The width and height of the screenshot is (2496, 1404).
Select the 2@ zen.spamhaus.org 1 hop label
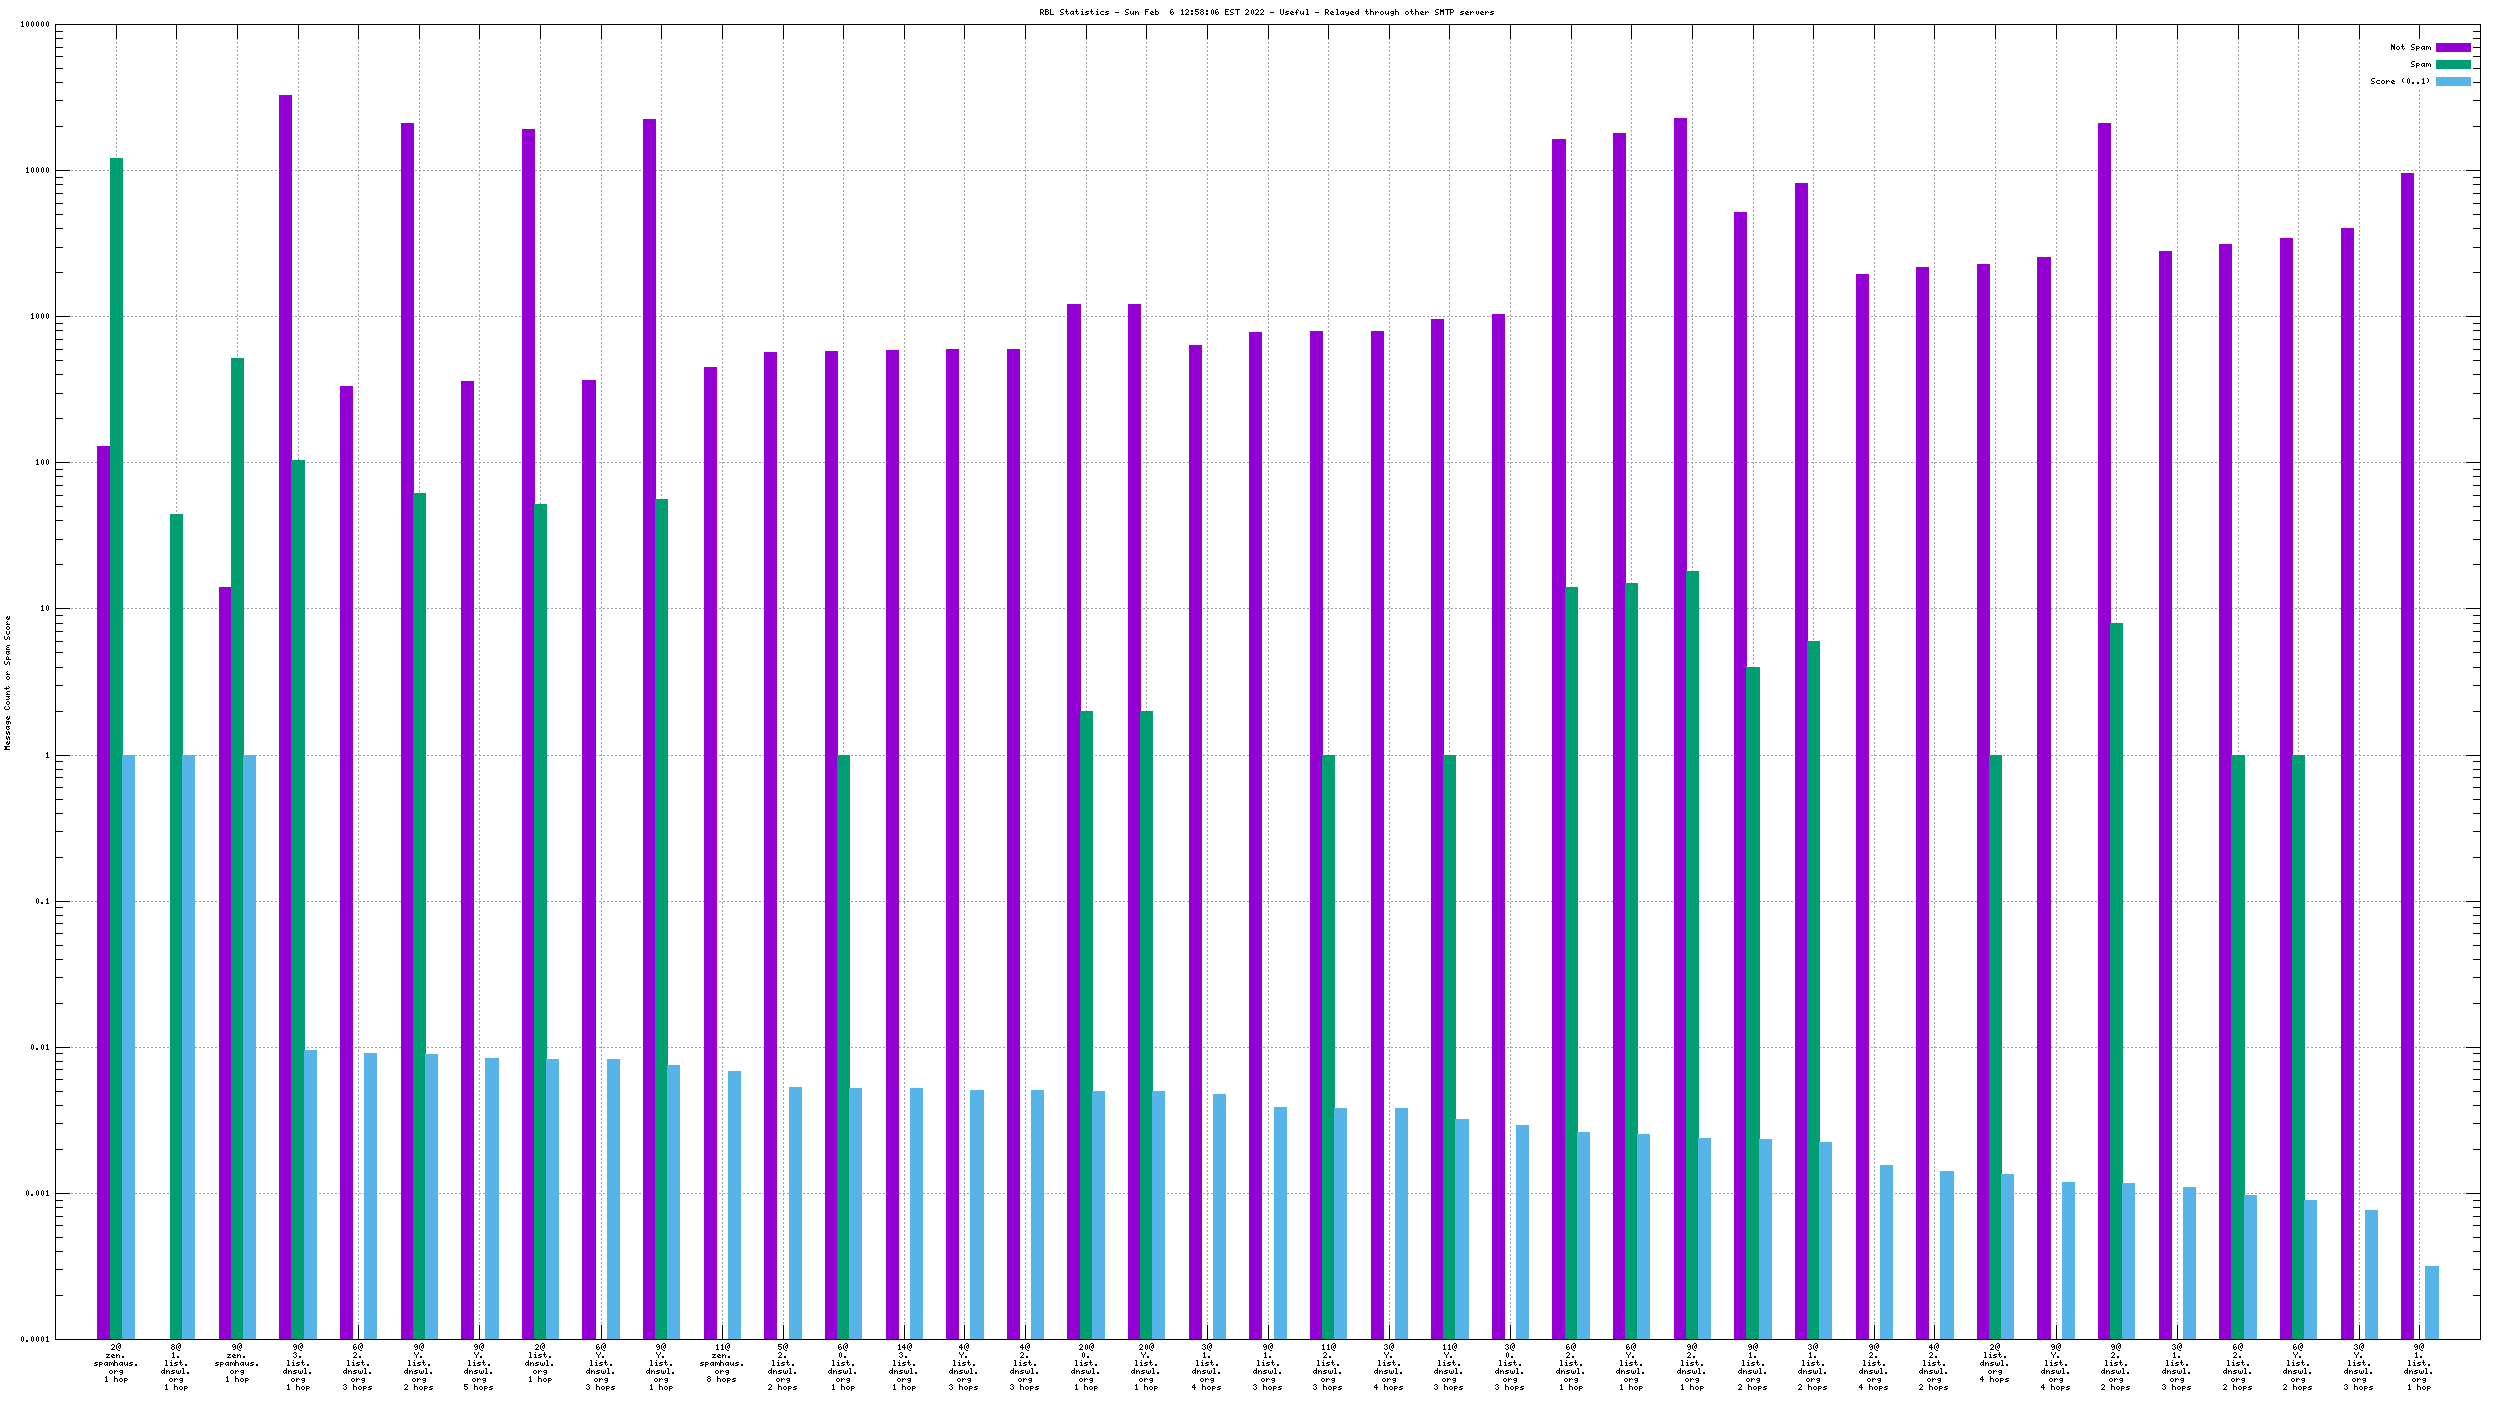point(116,1363)
